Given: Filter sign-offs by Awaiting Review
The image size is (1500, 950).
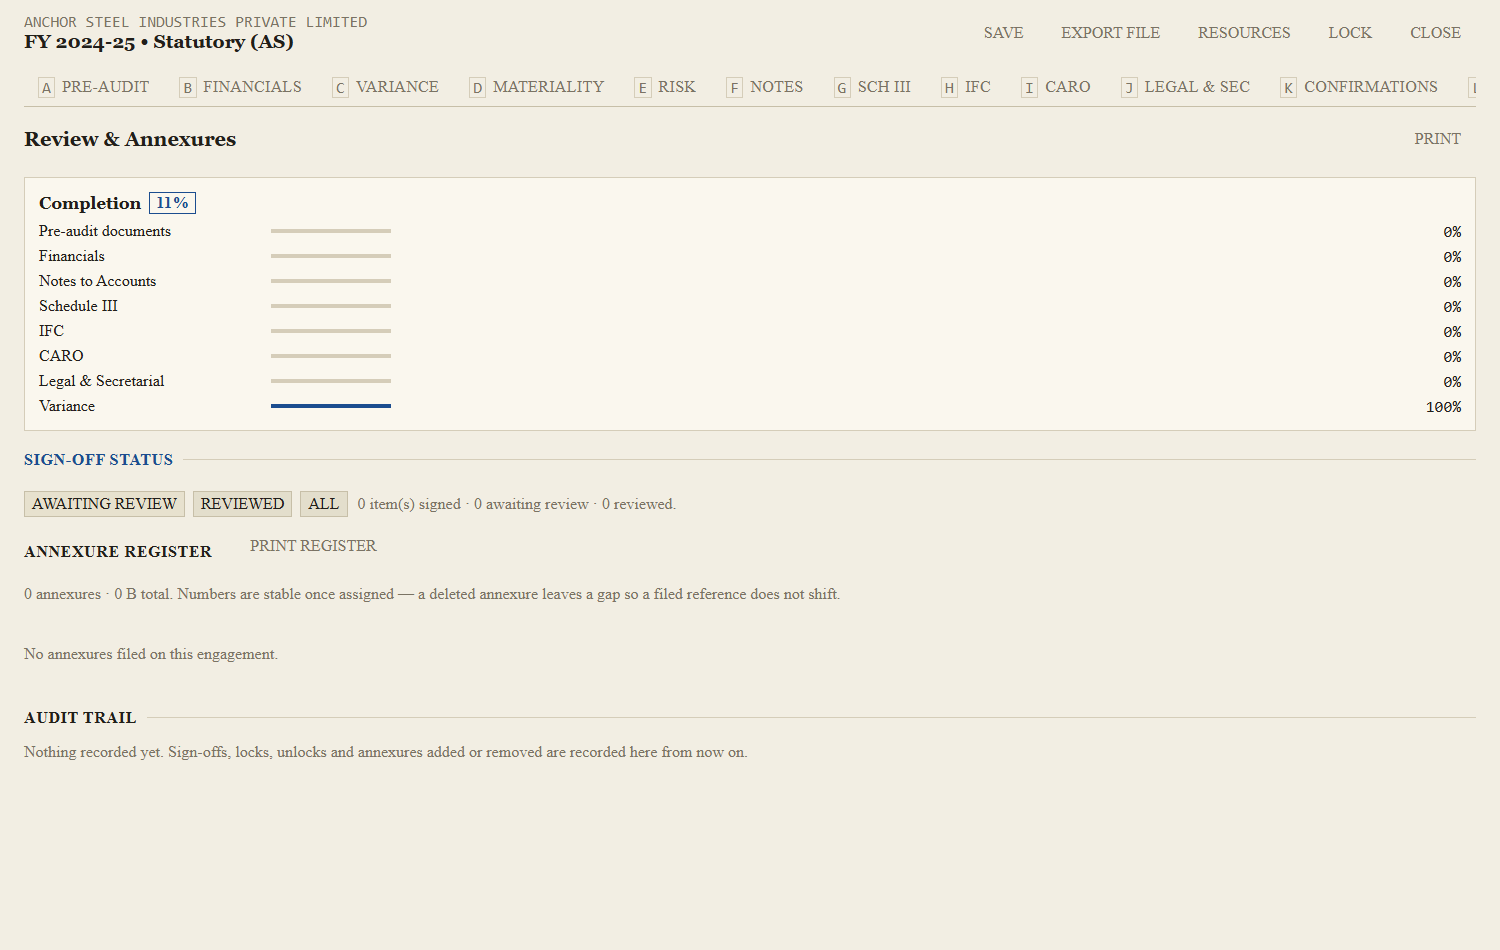Looking at the screenshot, I should [104, 504].
